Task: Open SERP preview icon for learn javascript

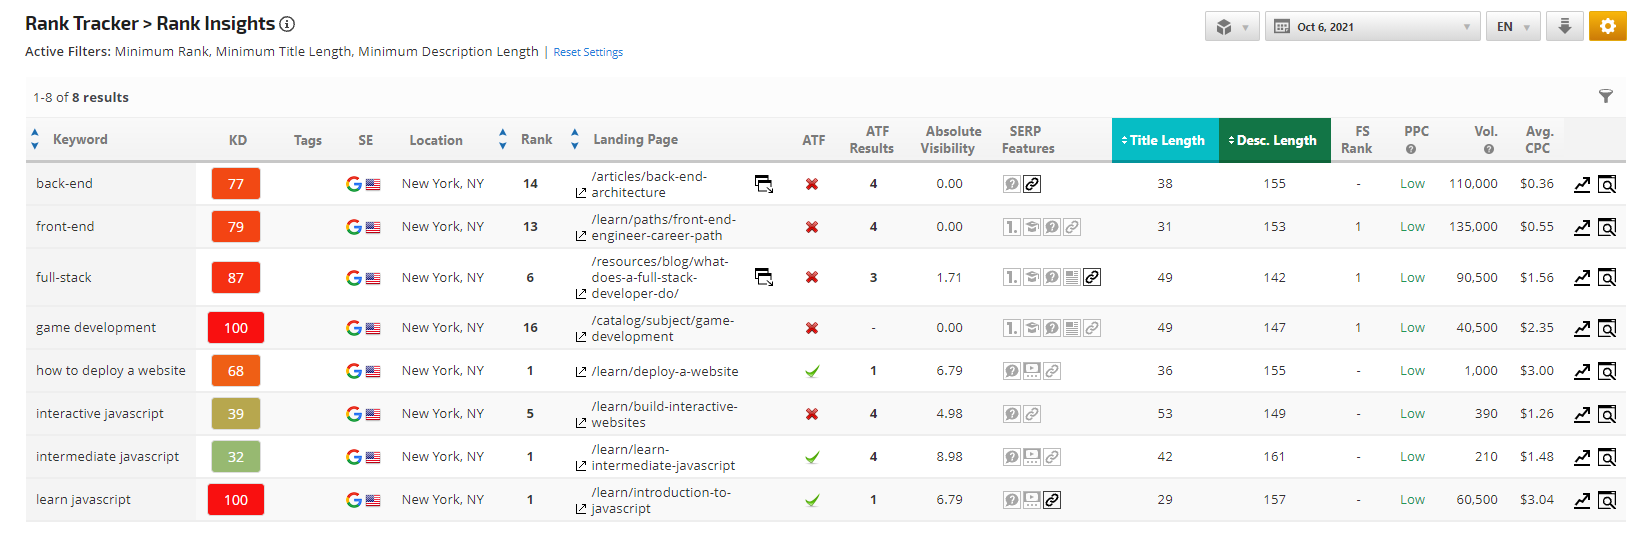Action: click(x=1607, y=500)
